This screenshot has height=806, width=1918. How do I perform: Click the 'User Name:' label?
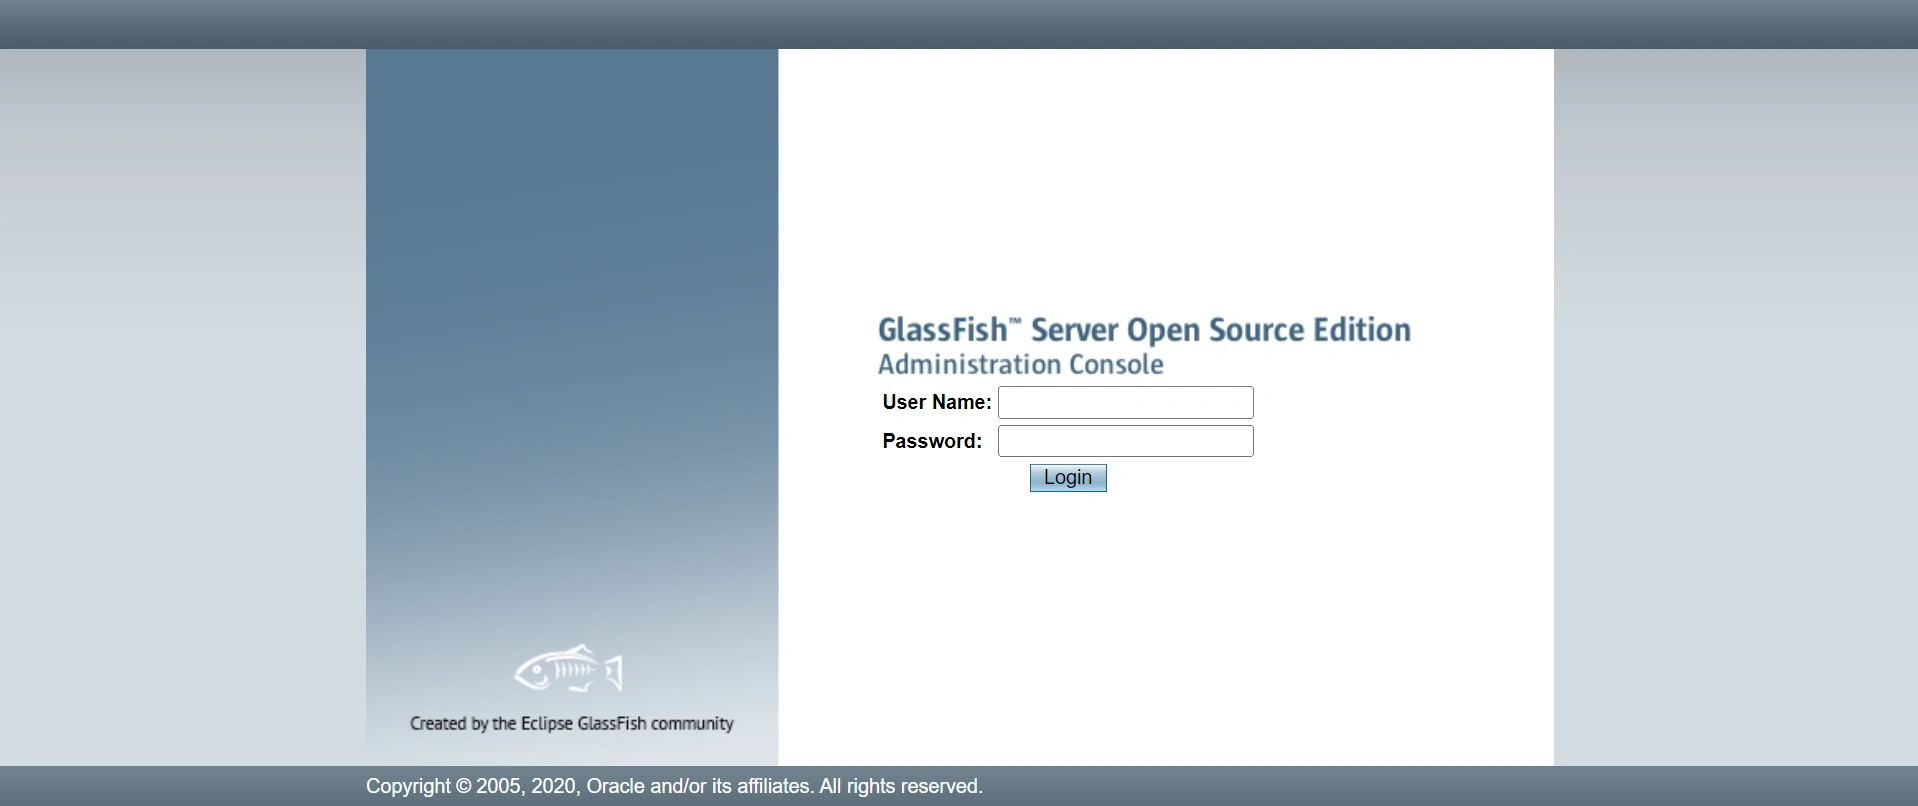(x=936, y=402)
